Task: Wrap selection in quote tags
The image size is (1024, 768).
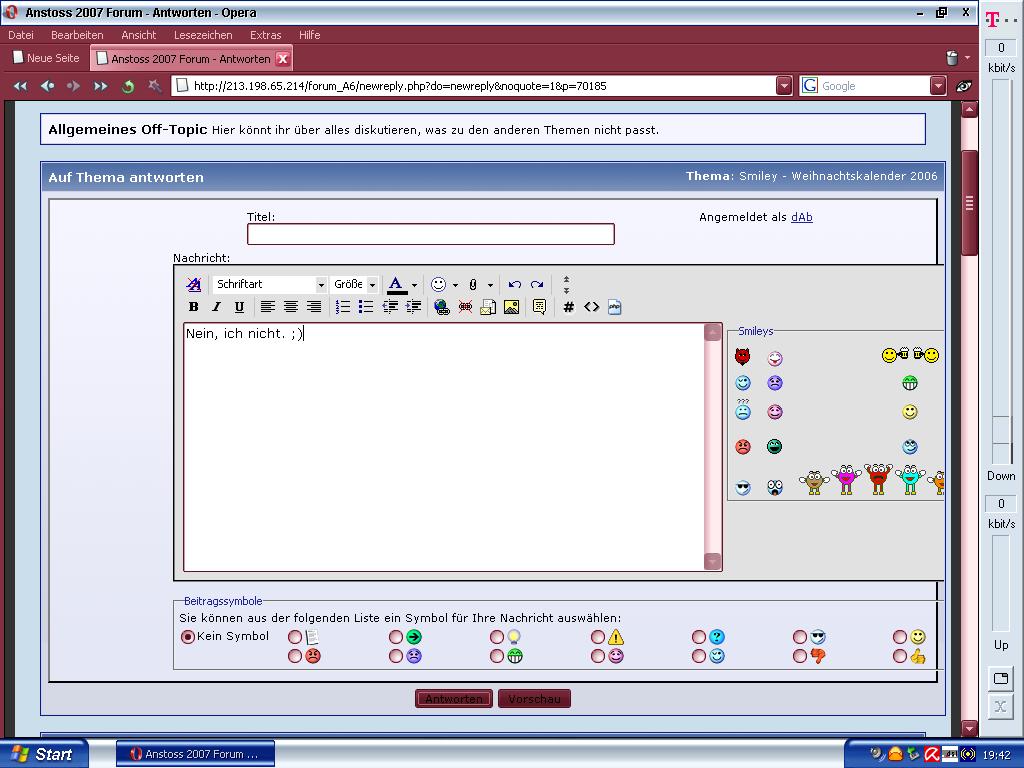Action: [x=539, y=307]
